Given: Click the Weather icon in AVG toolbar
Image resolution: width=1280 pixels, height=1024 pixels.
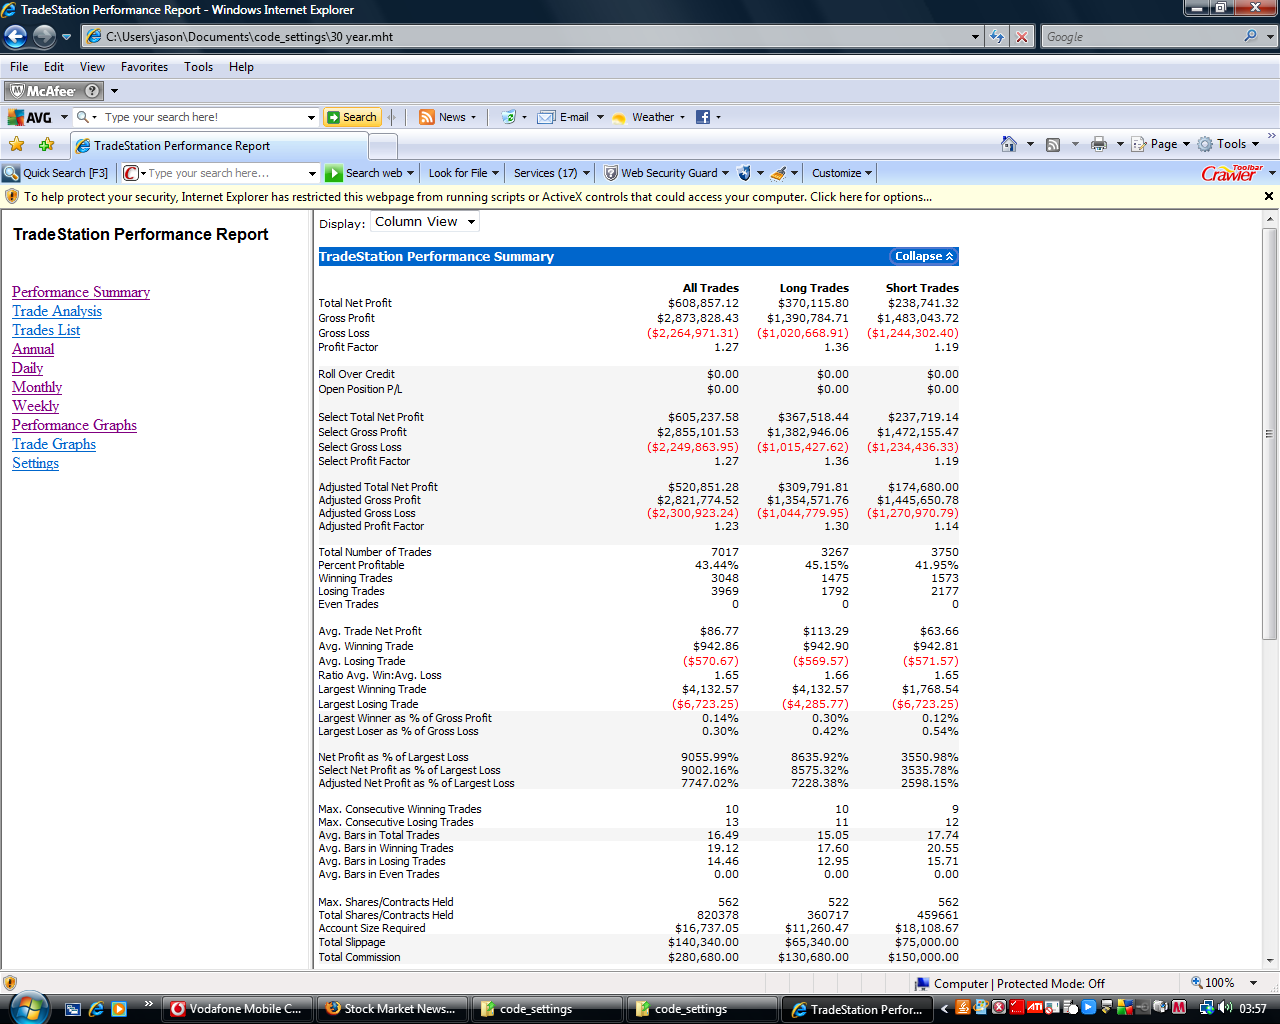Looking at the screenshot, I should pyautogui.click(x=618, y=117).
